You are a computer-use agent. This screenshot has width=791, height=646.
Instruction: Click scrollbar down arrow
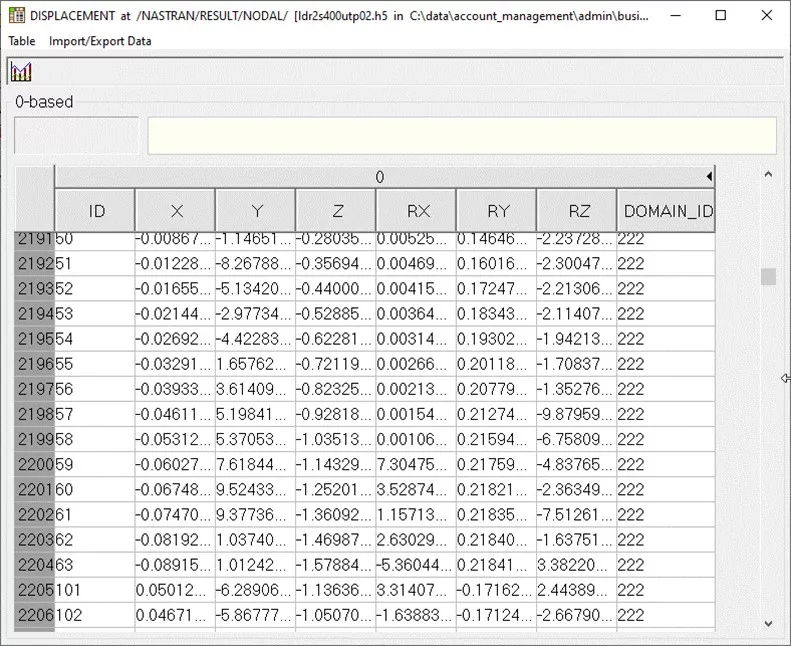[768, 622]
